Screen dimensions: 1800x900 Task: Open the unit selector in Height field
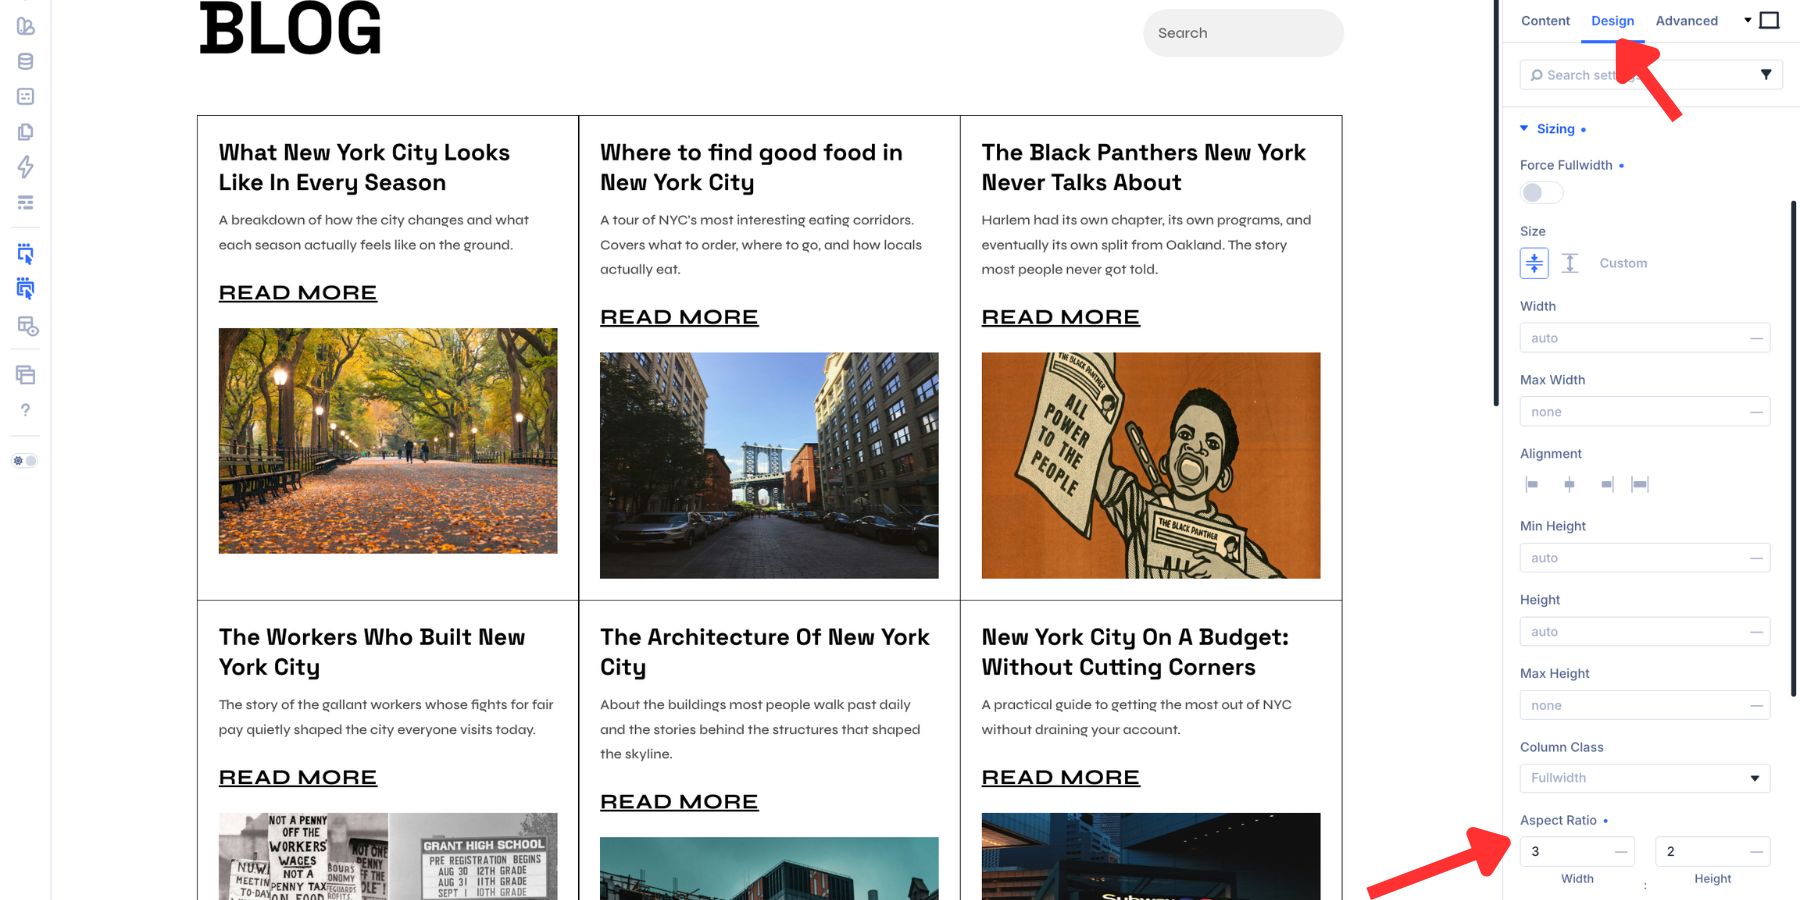tap(1756, 632)
